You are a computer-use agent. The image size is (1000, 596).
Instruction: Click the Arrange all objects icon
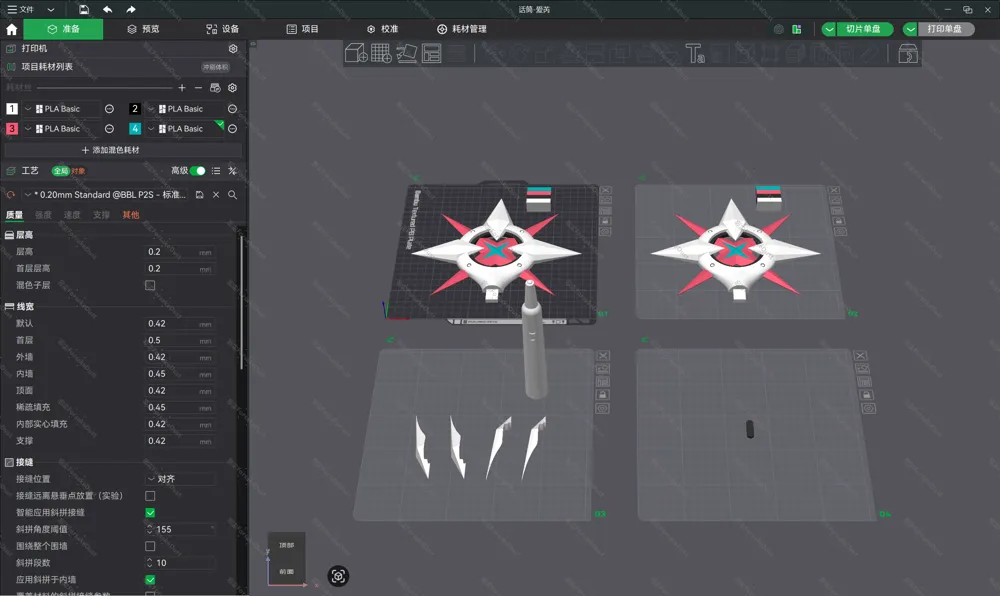[x=432, y=53]
